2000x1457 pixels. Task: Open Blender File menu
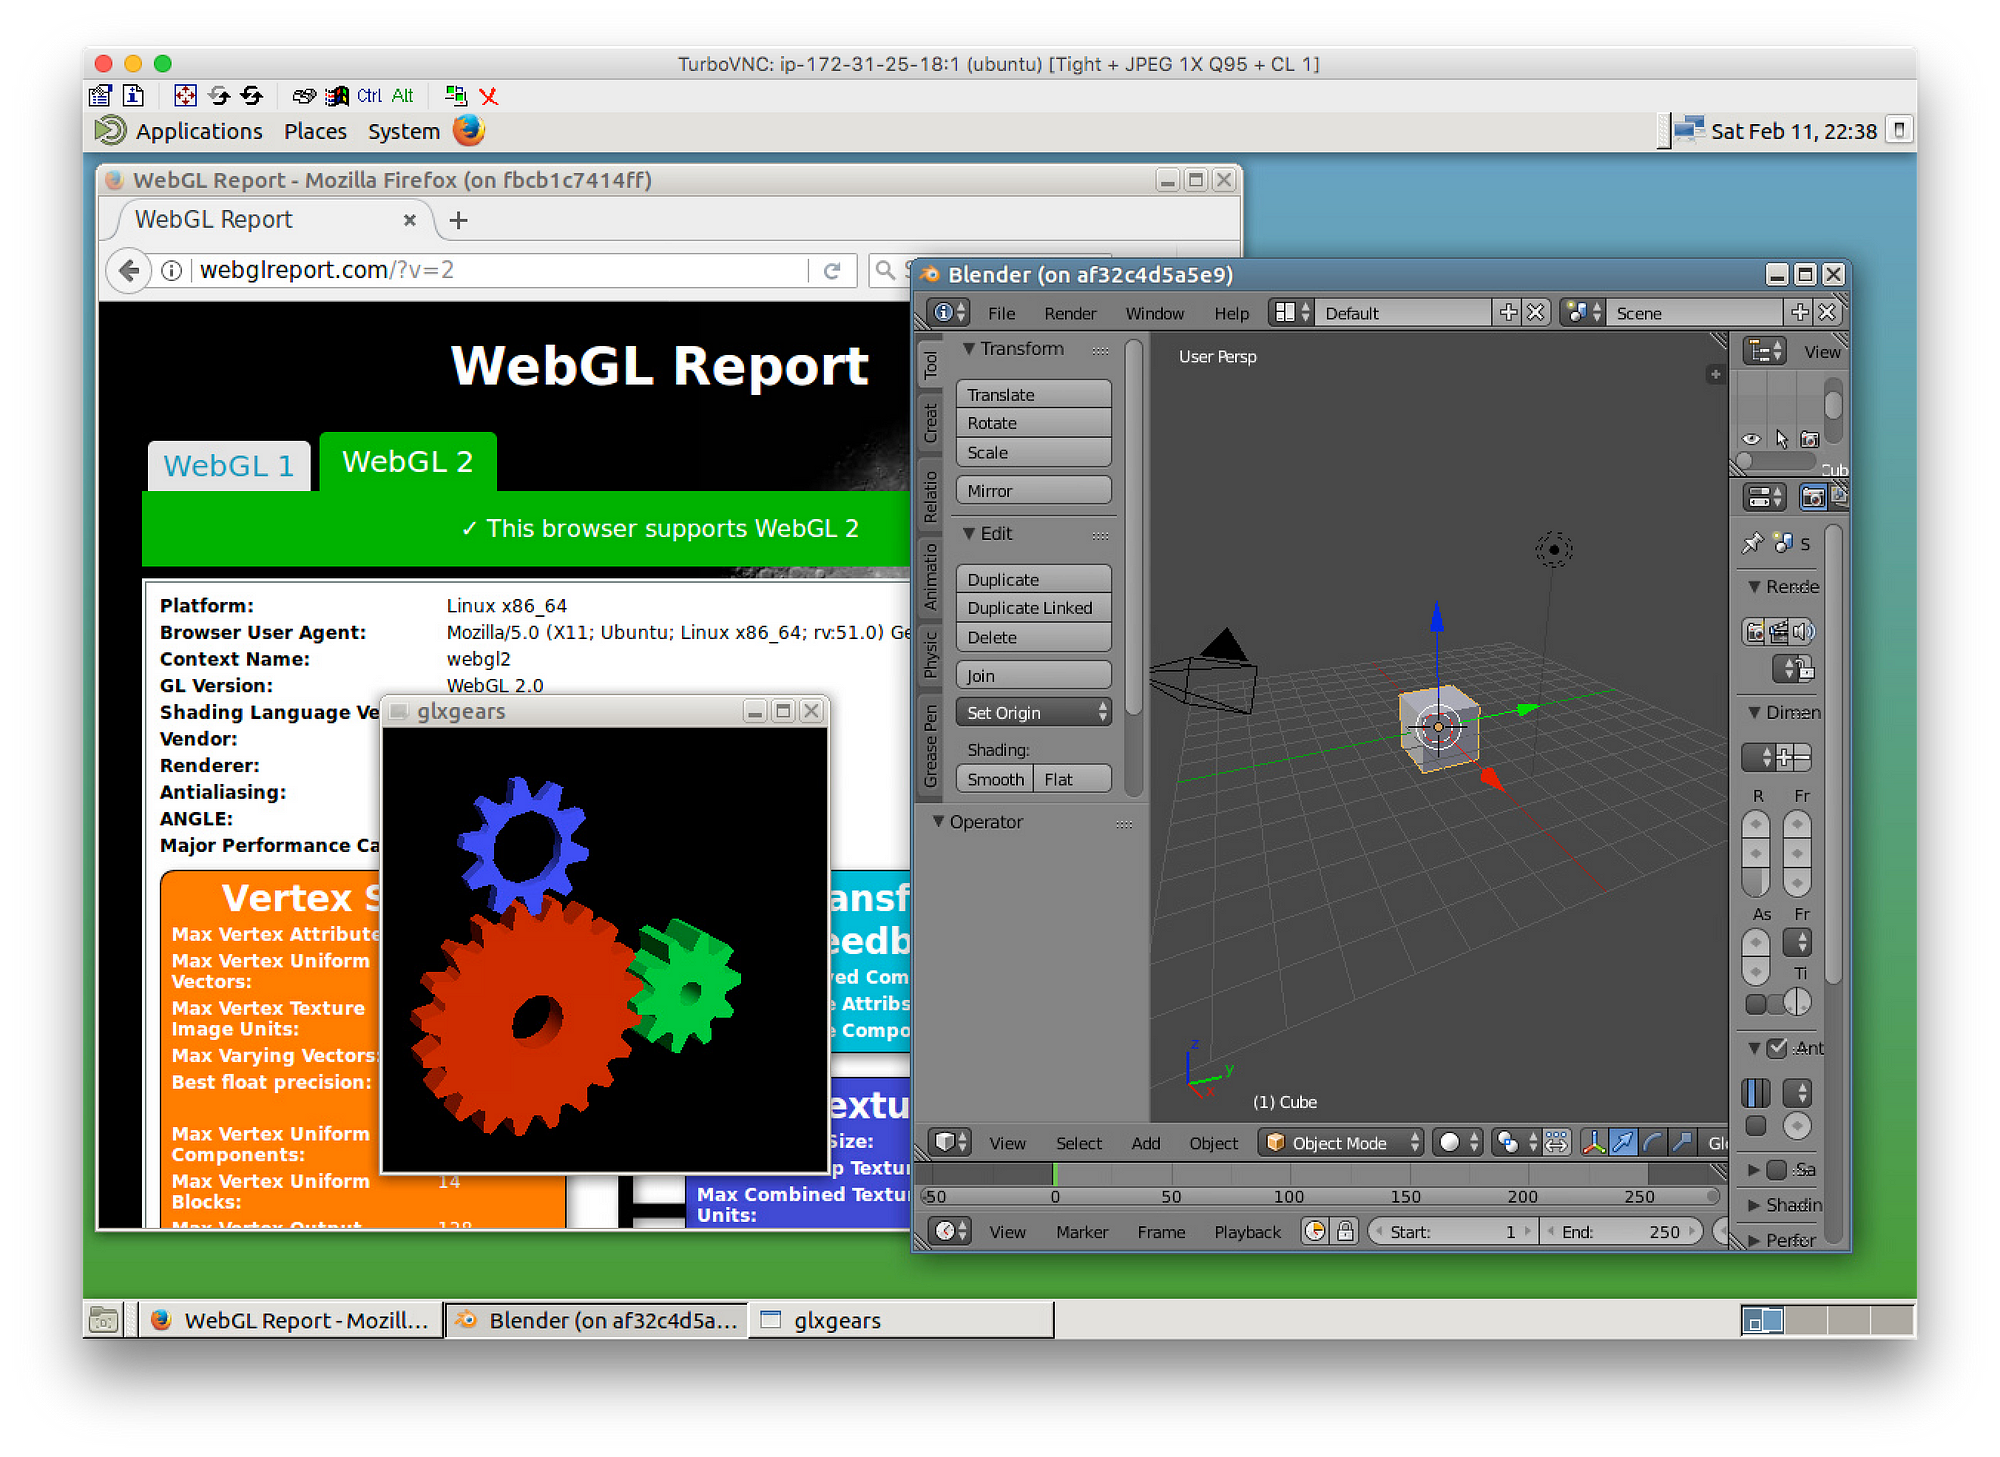(x=1001, y=313)
